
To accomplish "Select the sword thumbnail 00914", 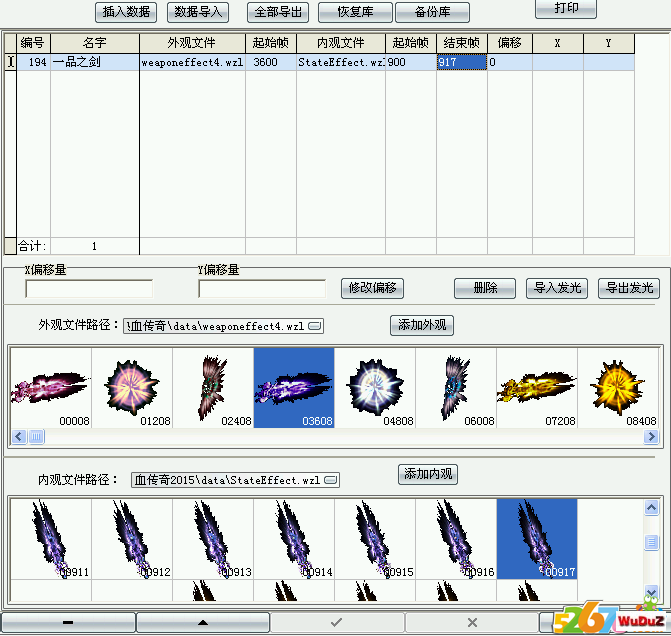I will click(294, 539).
